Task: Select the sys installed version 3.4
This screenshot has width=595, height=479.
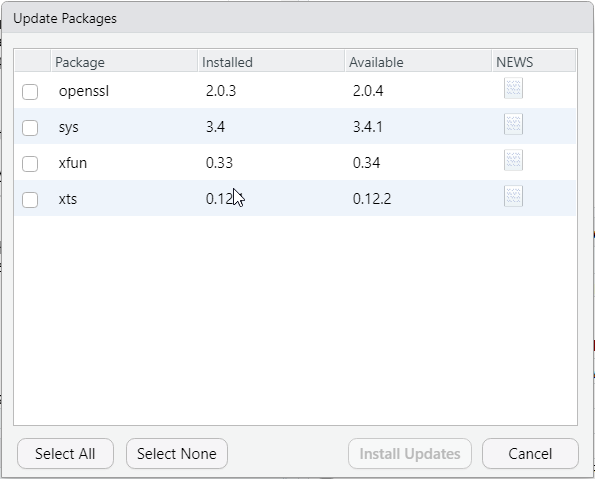Action: coord(215,127)
